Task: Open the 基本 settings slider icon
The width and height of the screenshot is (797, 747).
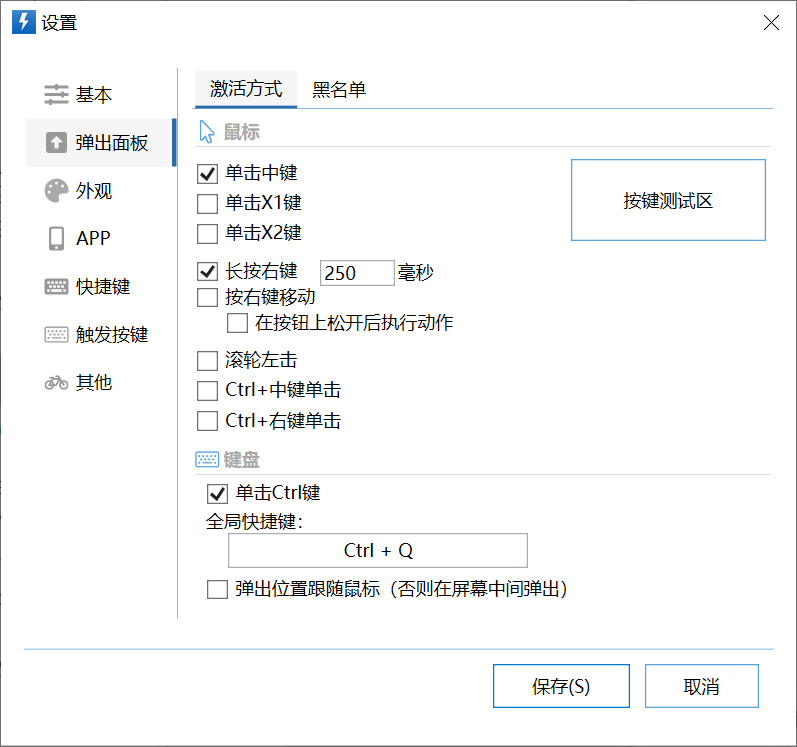Action: pyautogui.click(x=56, y=95)
